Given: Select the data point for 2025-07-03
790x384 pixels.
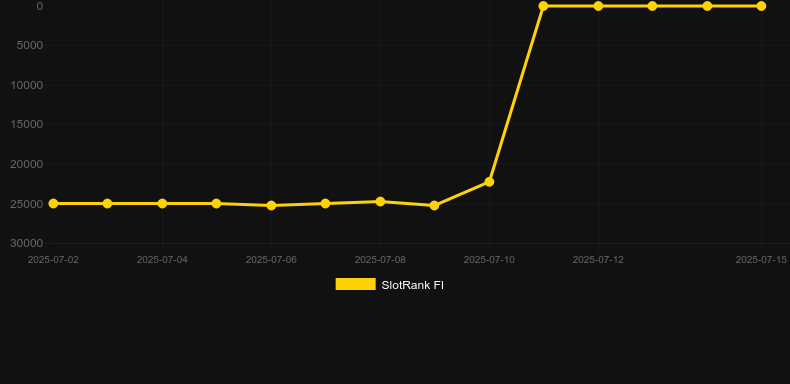Looking at the screenshot, I should pyautogui.click(x=107, y=204).
